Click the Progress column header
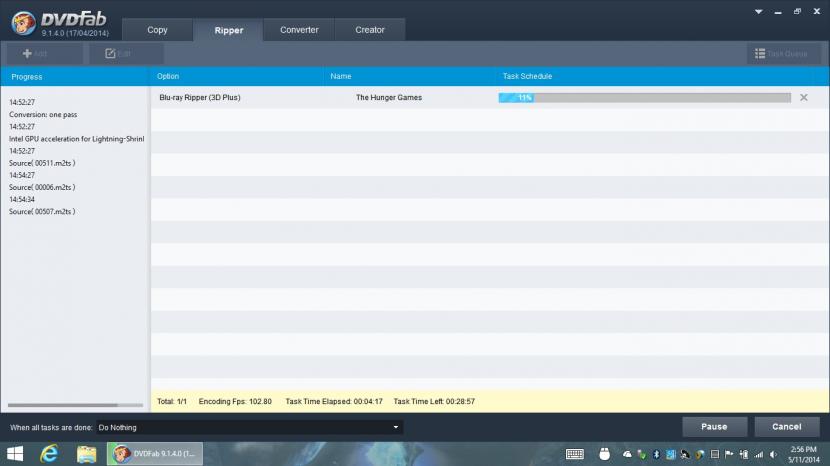Image resolution: width=830 pixels, height=466 pixels. tap(75, 76)
